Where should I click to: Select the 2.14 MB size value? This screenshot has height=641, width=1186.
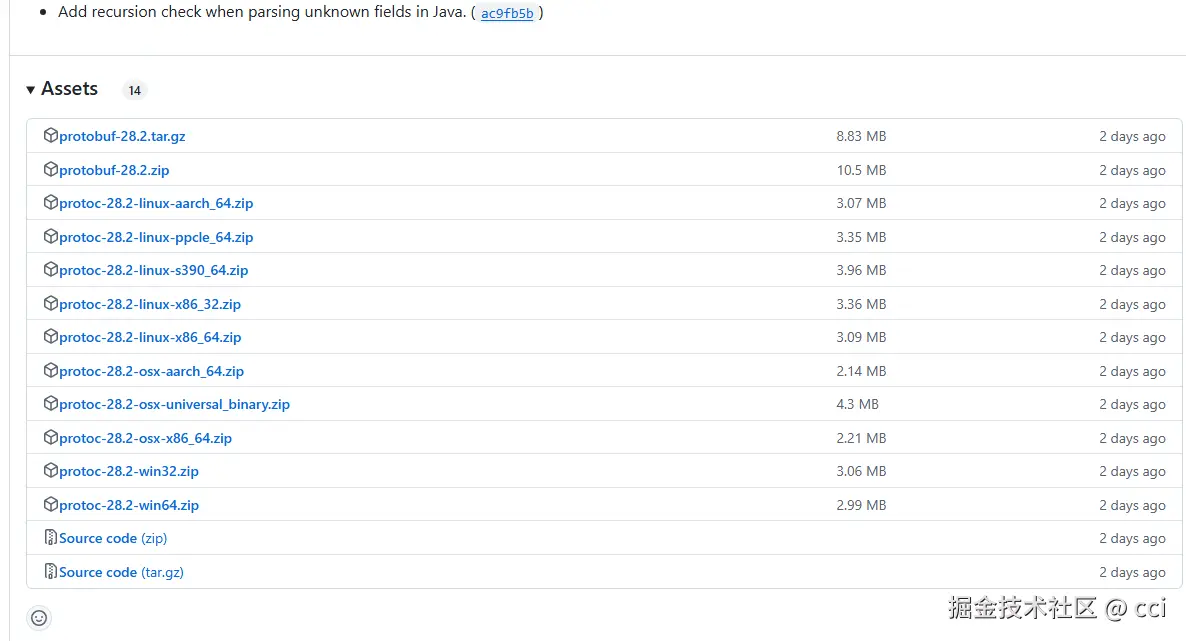pyautogui.click(x=861, y=372)
